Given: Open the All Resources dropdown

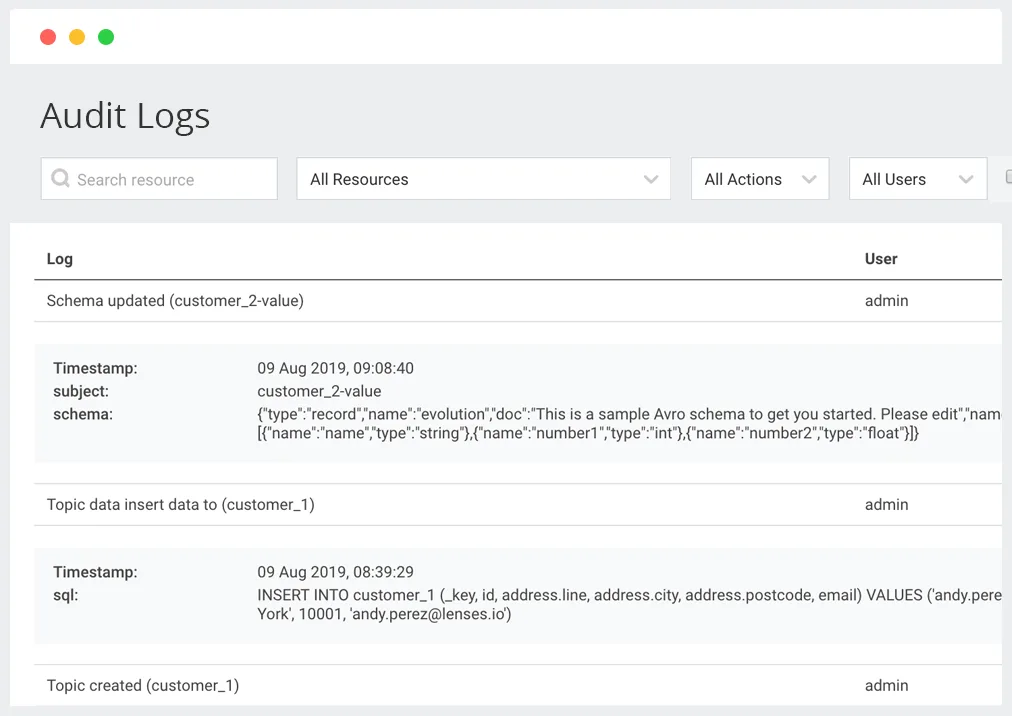Looking at the screenshot, I should click(483, 178).
